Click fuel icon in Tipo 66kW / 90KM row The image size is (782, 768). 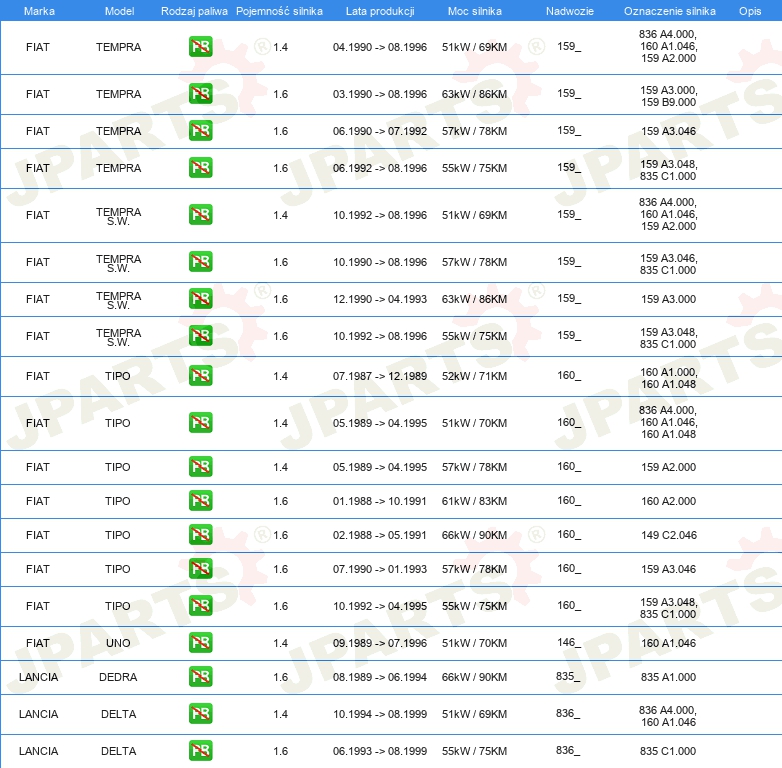click(200, 535)
